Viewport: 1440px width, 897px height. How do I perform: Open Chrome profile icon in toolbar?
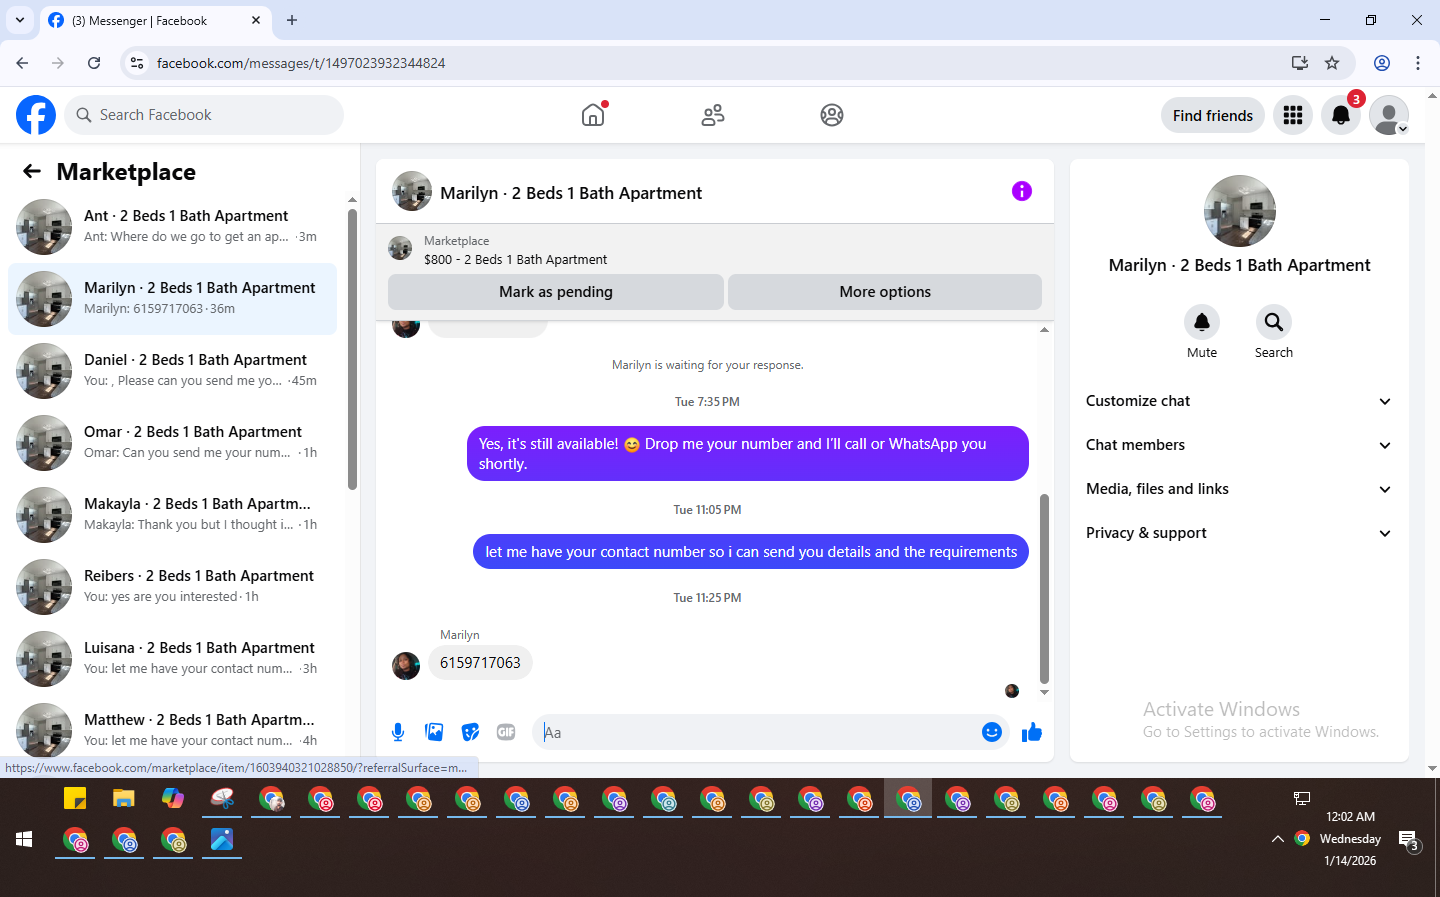point(1382,63)
